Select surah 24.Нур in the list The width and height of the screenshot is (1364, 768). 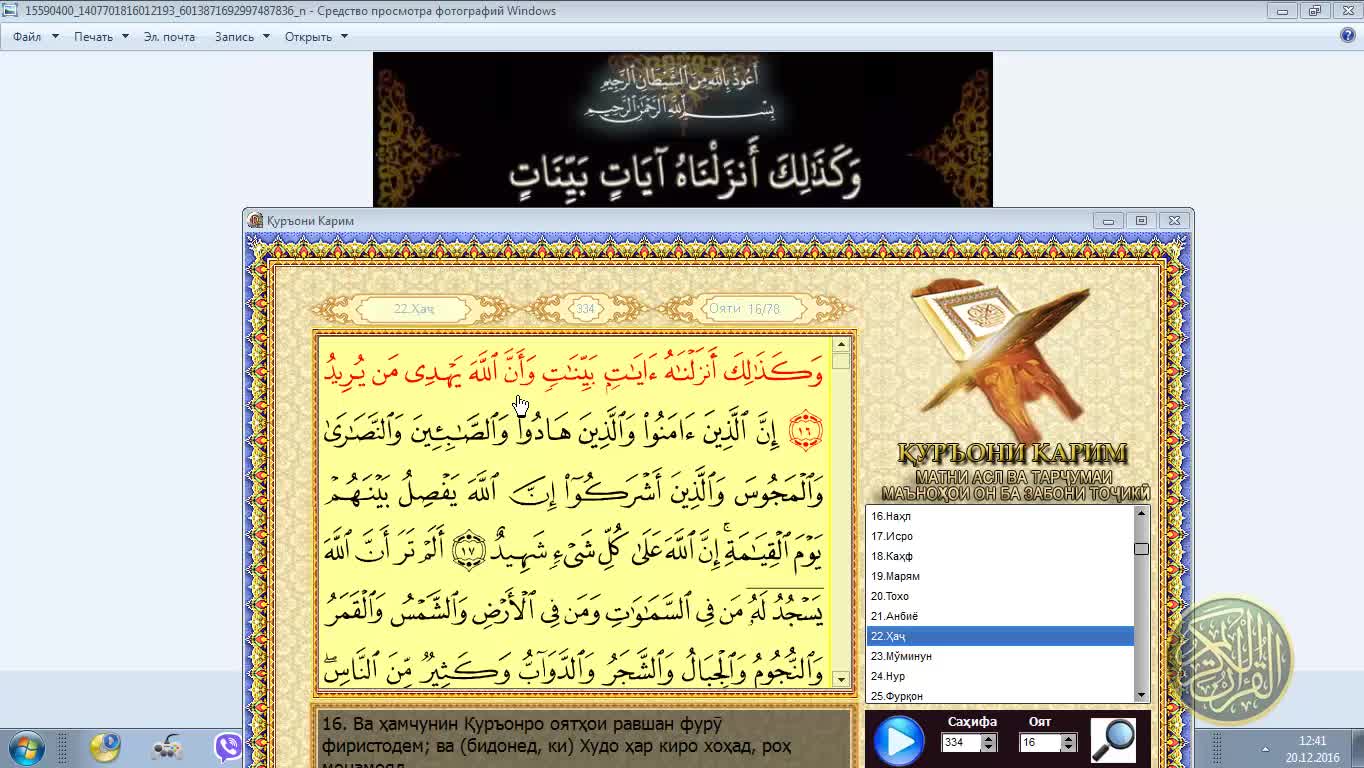[1000, 676]
